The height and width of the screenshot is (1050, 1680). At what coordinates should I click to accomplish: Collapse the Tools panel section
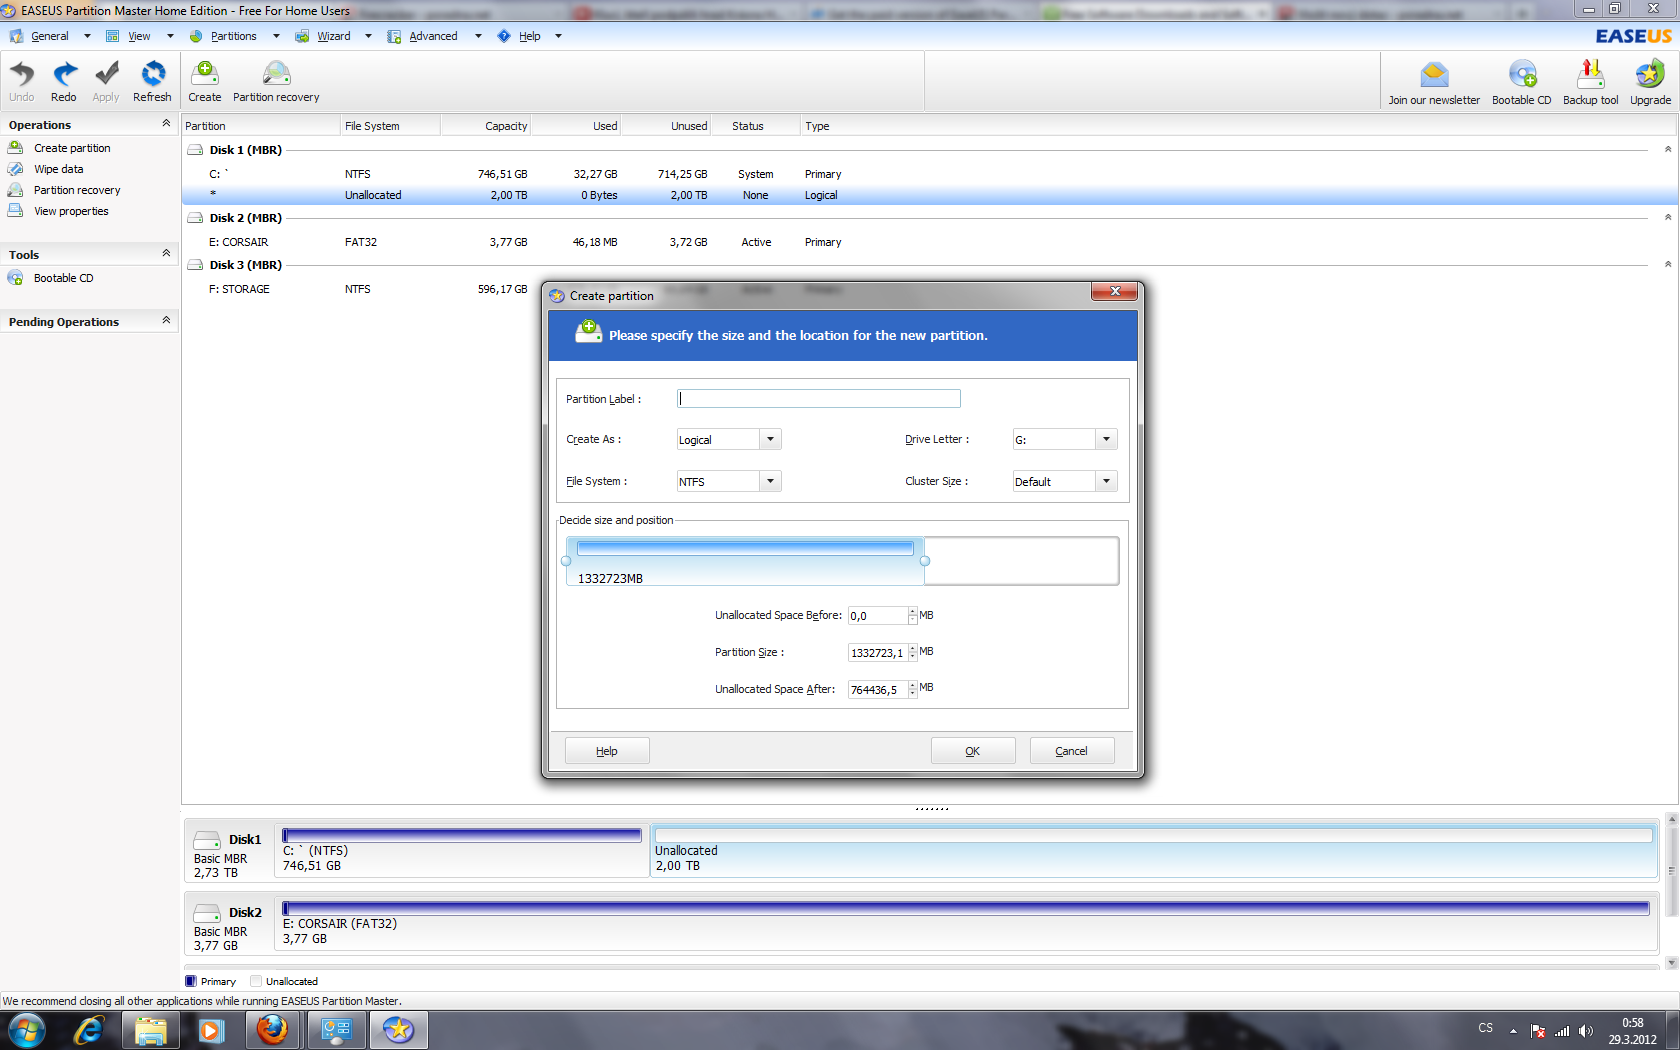click(166, 254)
